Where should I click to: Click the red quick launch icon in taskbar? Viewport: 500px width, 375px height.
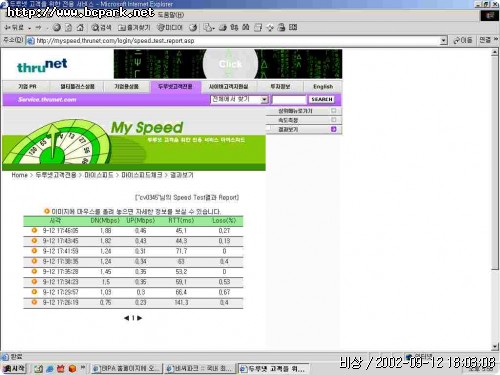click(x=61, y=369)
